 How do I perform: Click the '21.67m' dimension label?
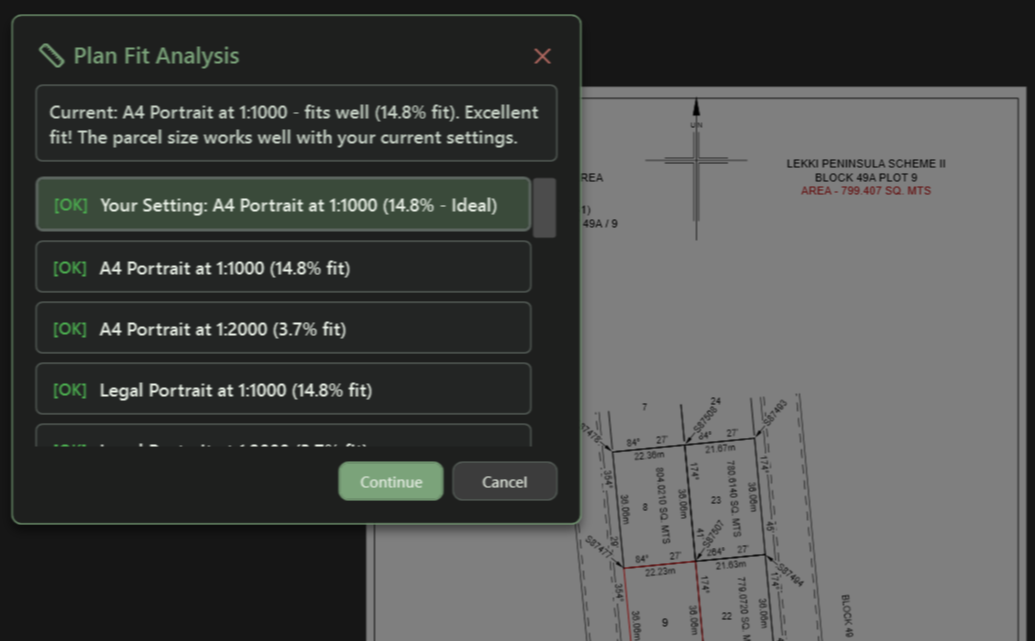(719, 448)
